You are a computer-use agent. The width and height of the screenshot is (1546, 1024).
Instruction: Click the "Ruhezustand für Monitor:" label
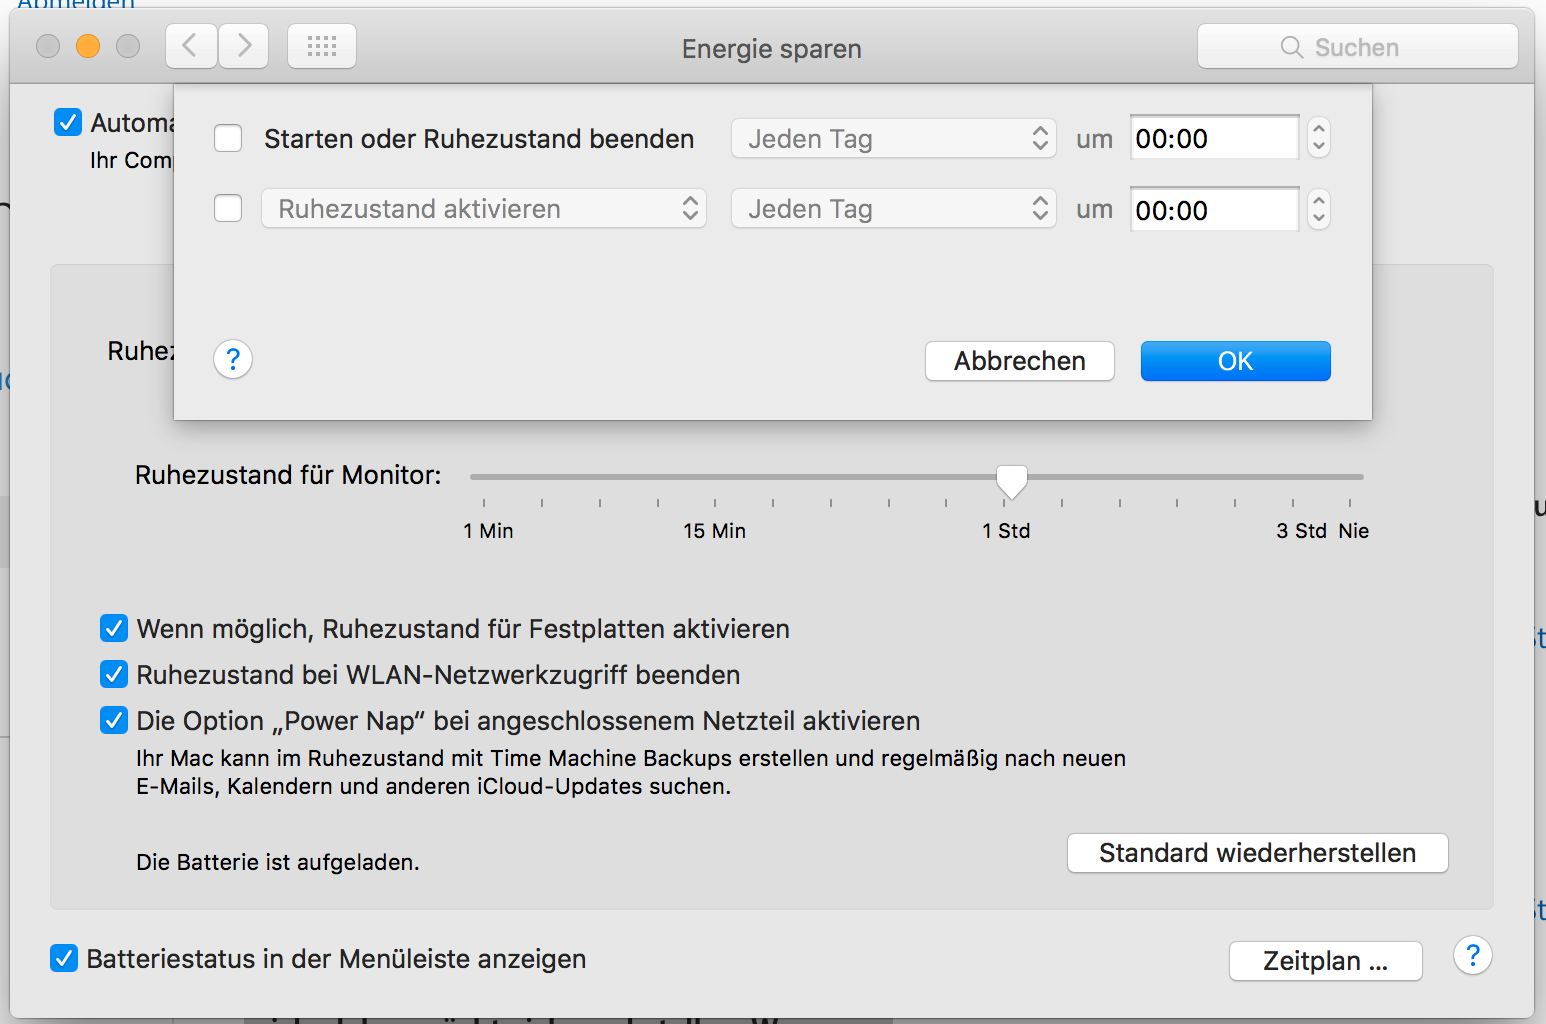click(288, 475)
